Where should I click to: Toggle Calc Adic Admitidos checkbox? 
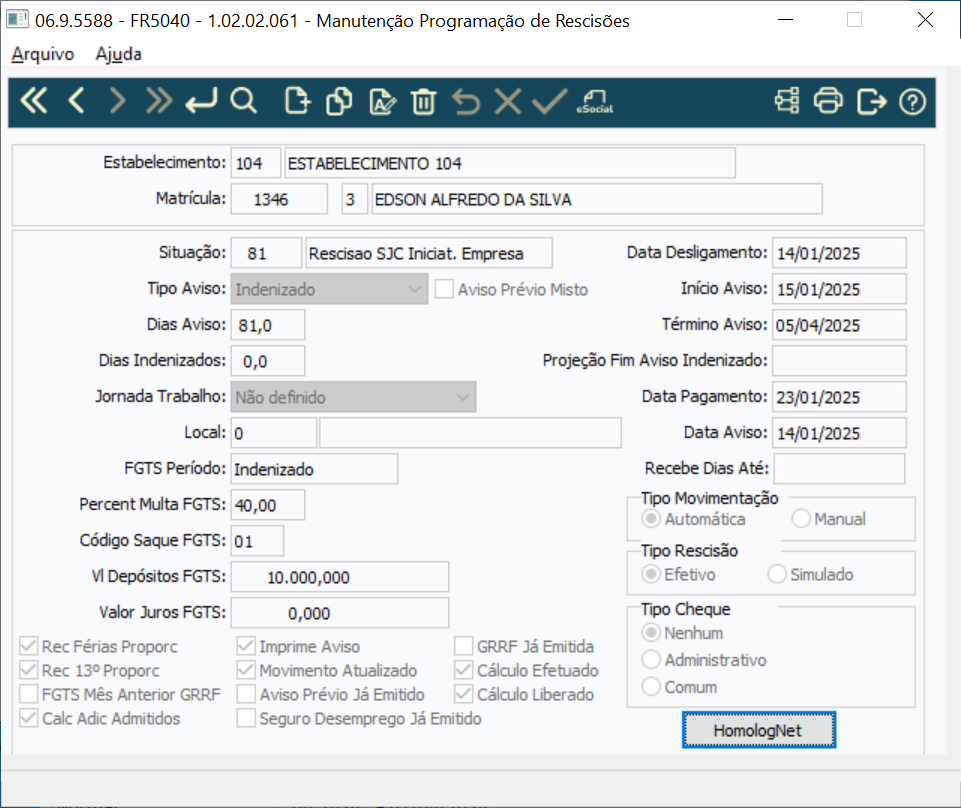[x=28, y=718]
